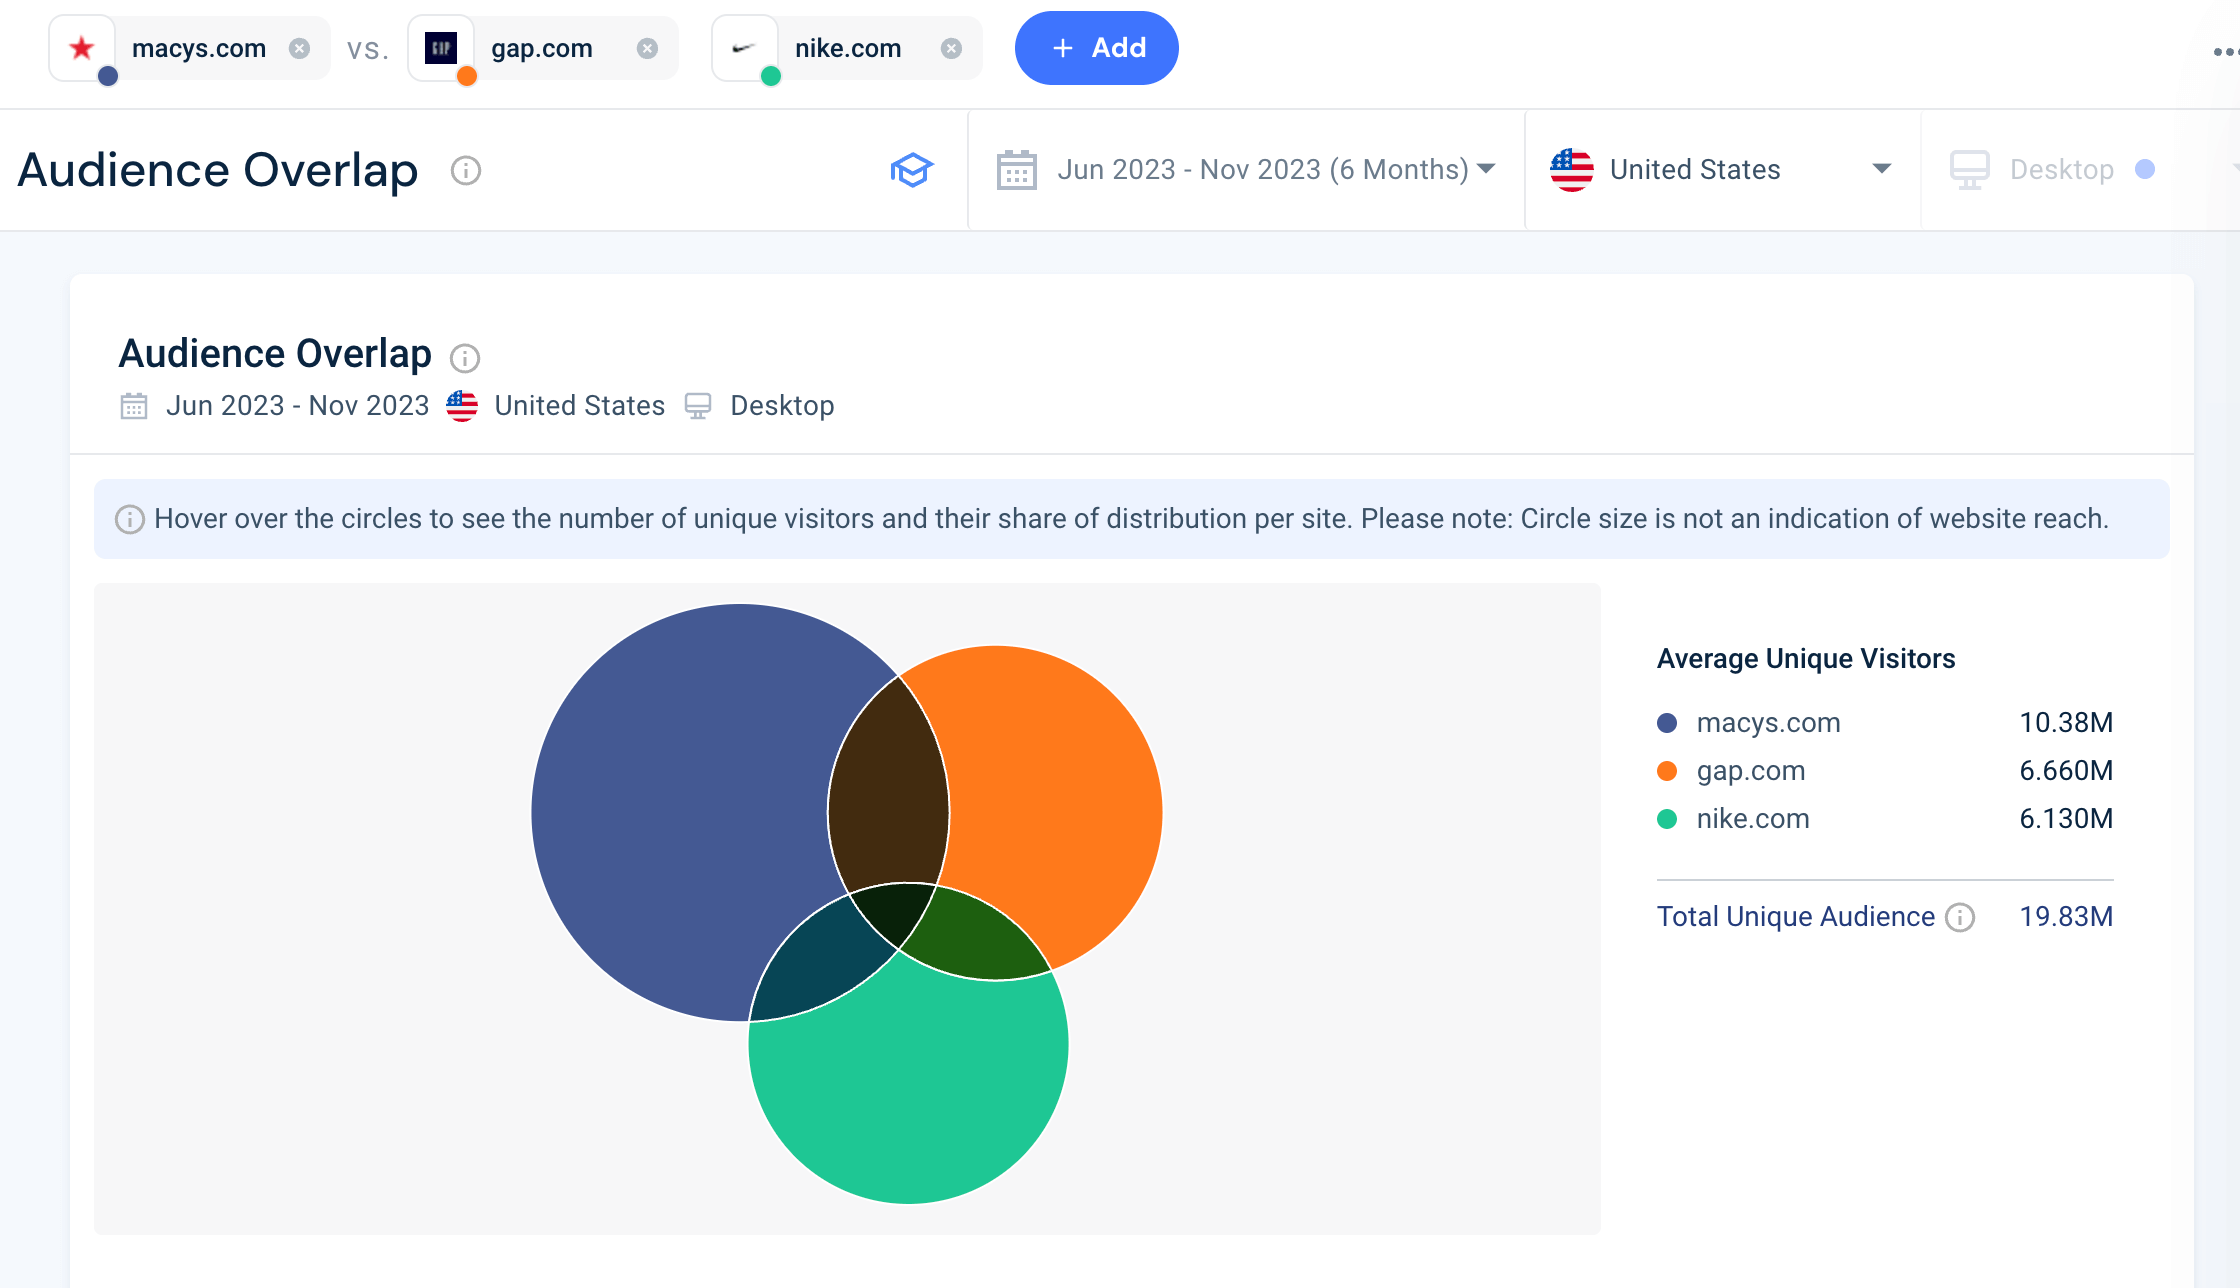
Task: Click the nike.com swoosh favicon
Action: click(744, 47)
